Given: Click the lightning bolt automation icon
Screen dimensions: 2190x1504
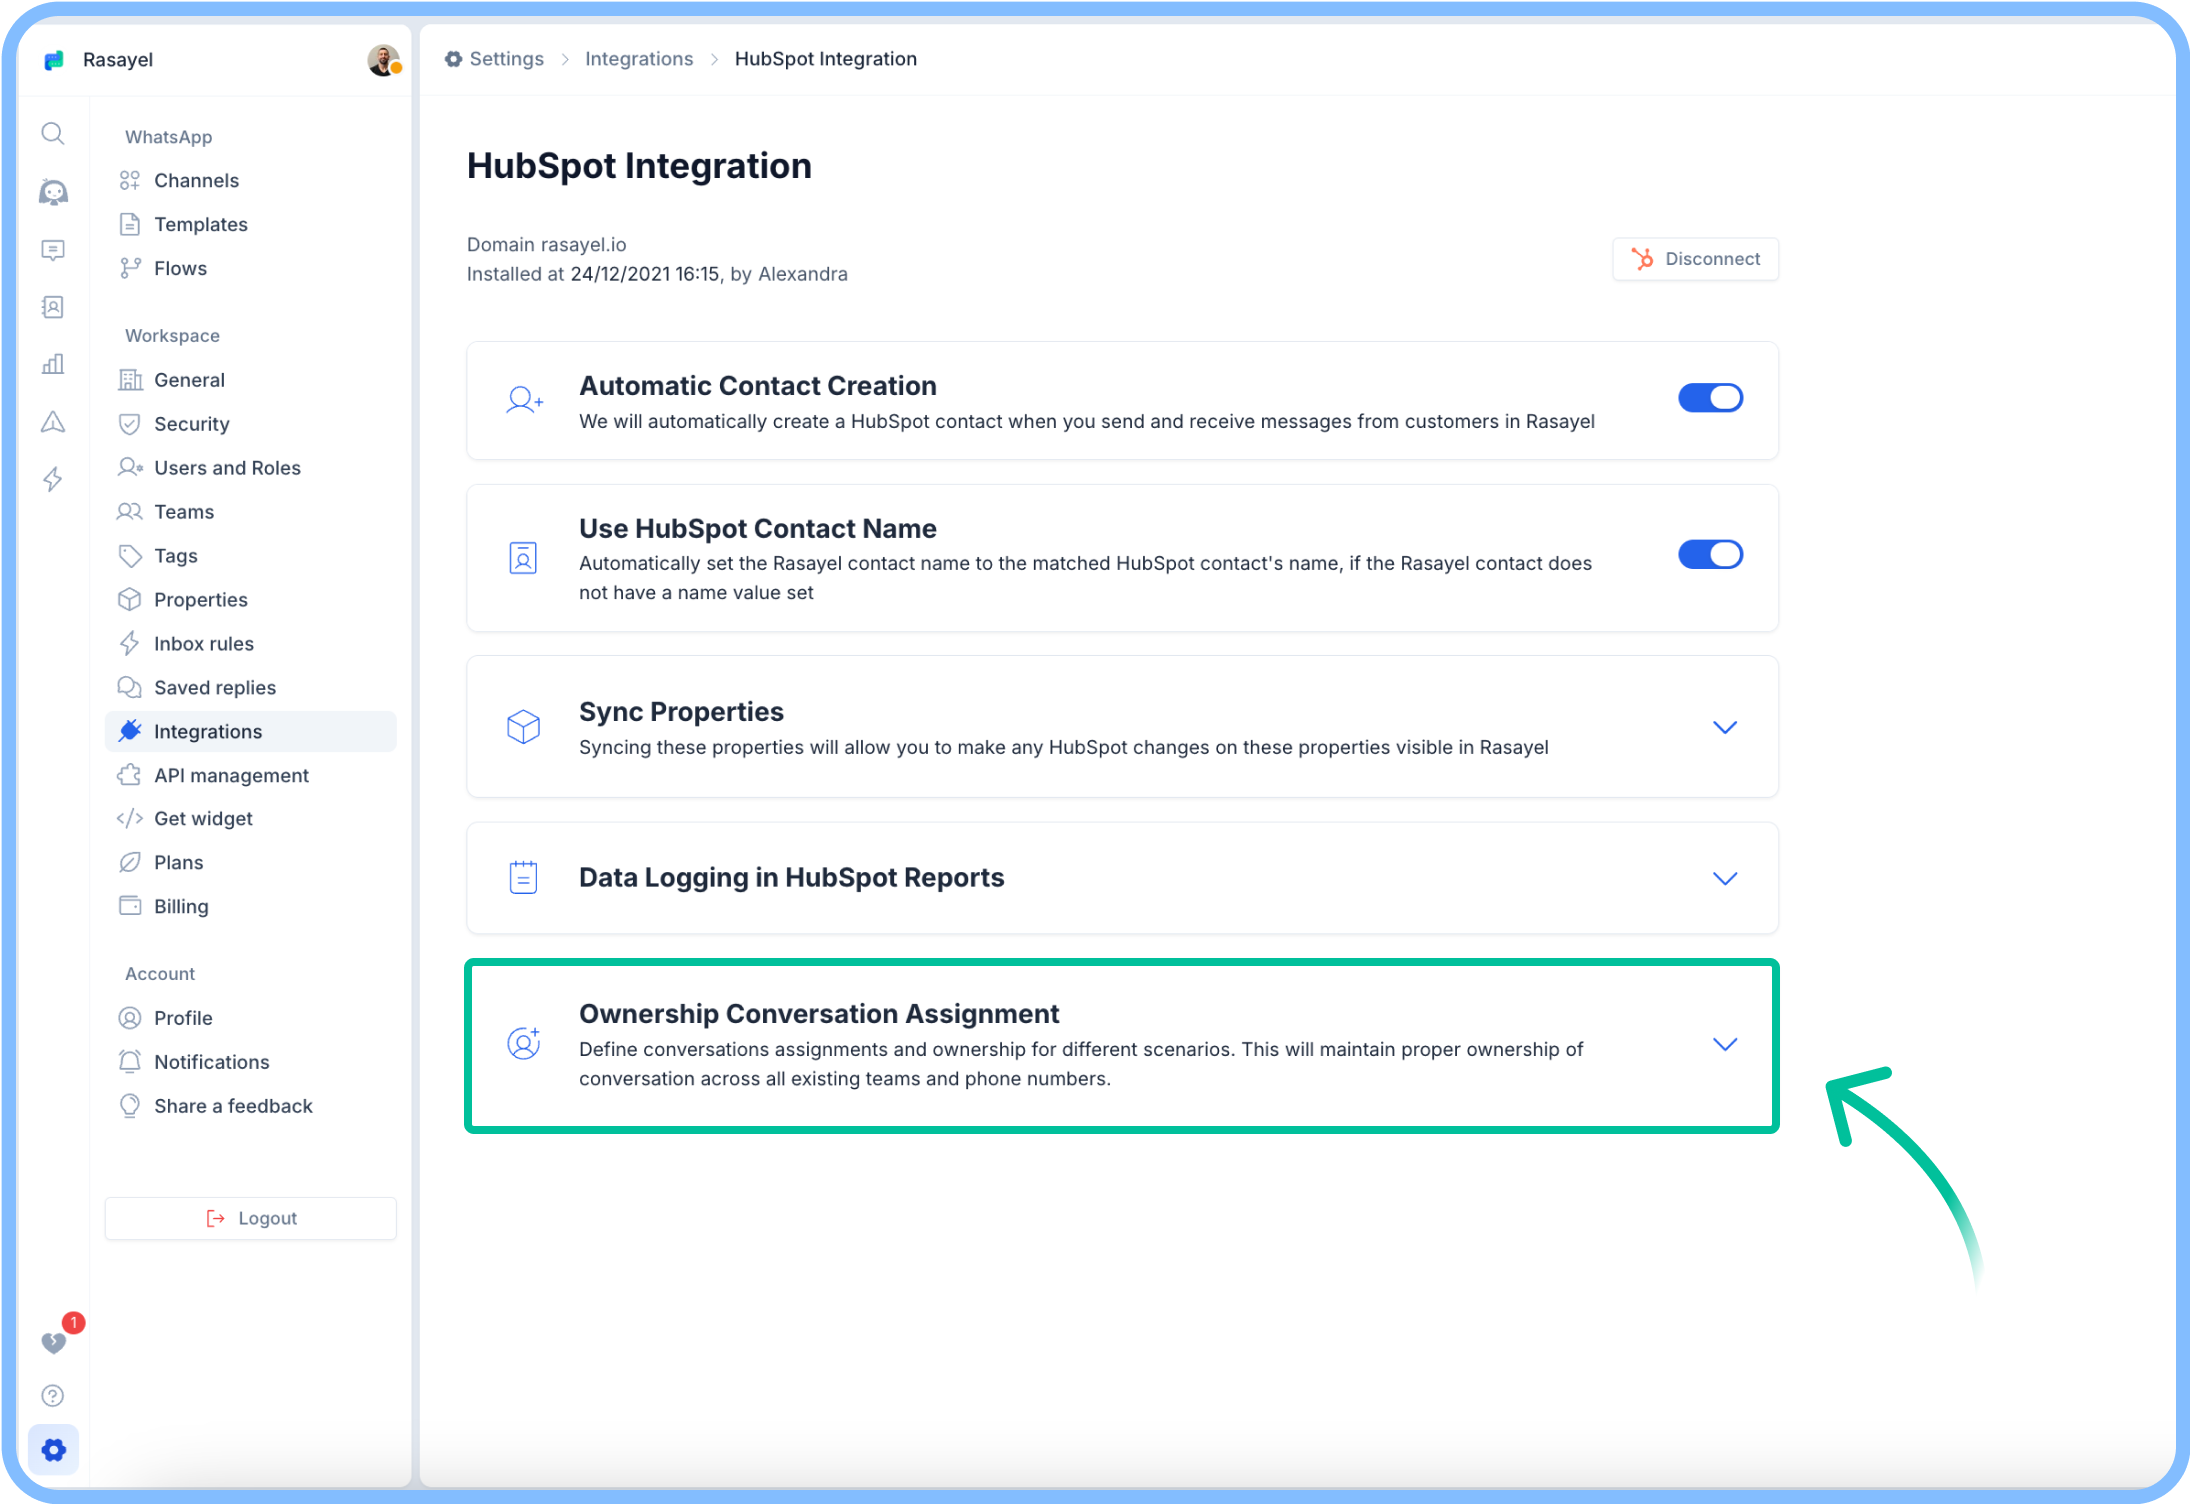Looking at the screenshot, I should 53,479.
